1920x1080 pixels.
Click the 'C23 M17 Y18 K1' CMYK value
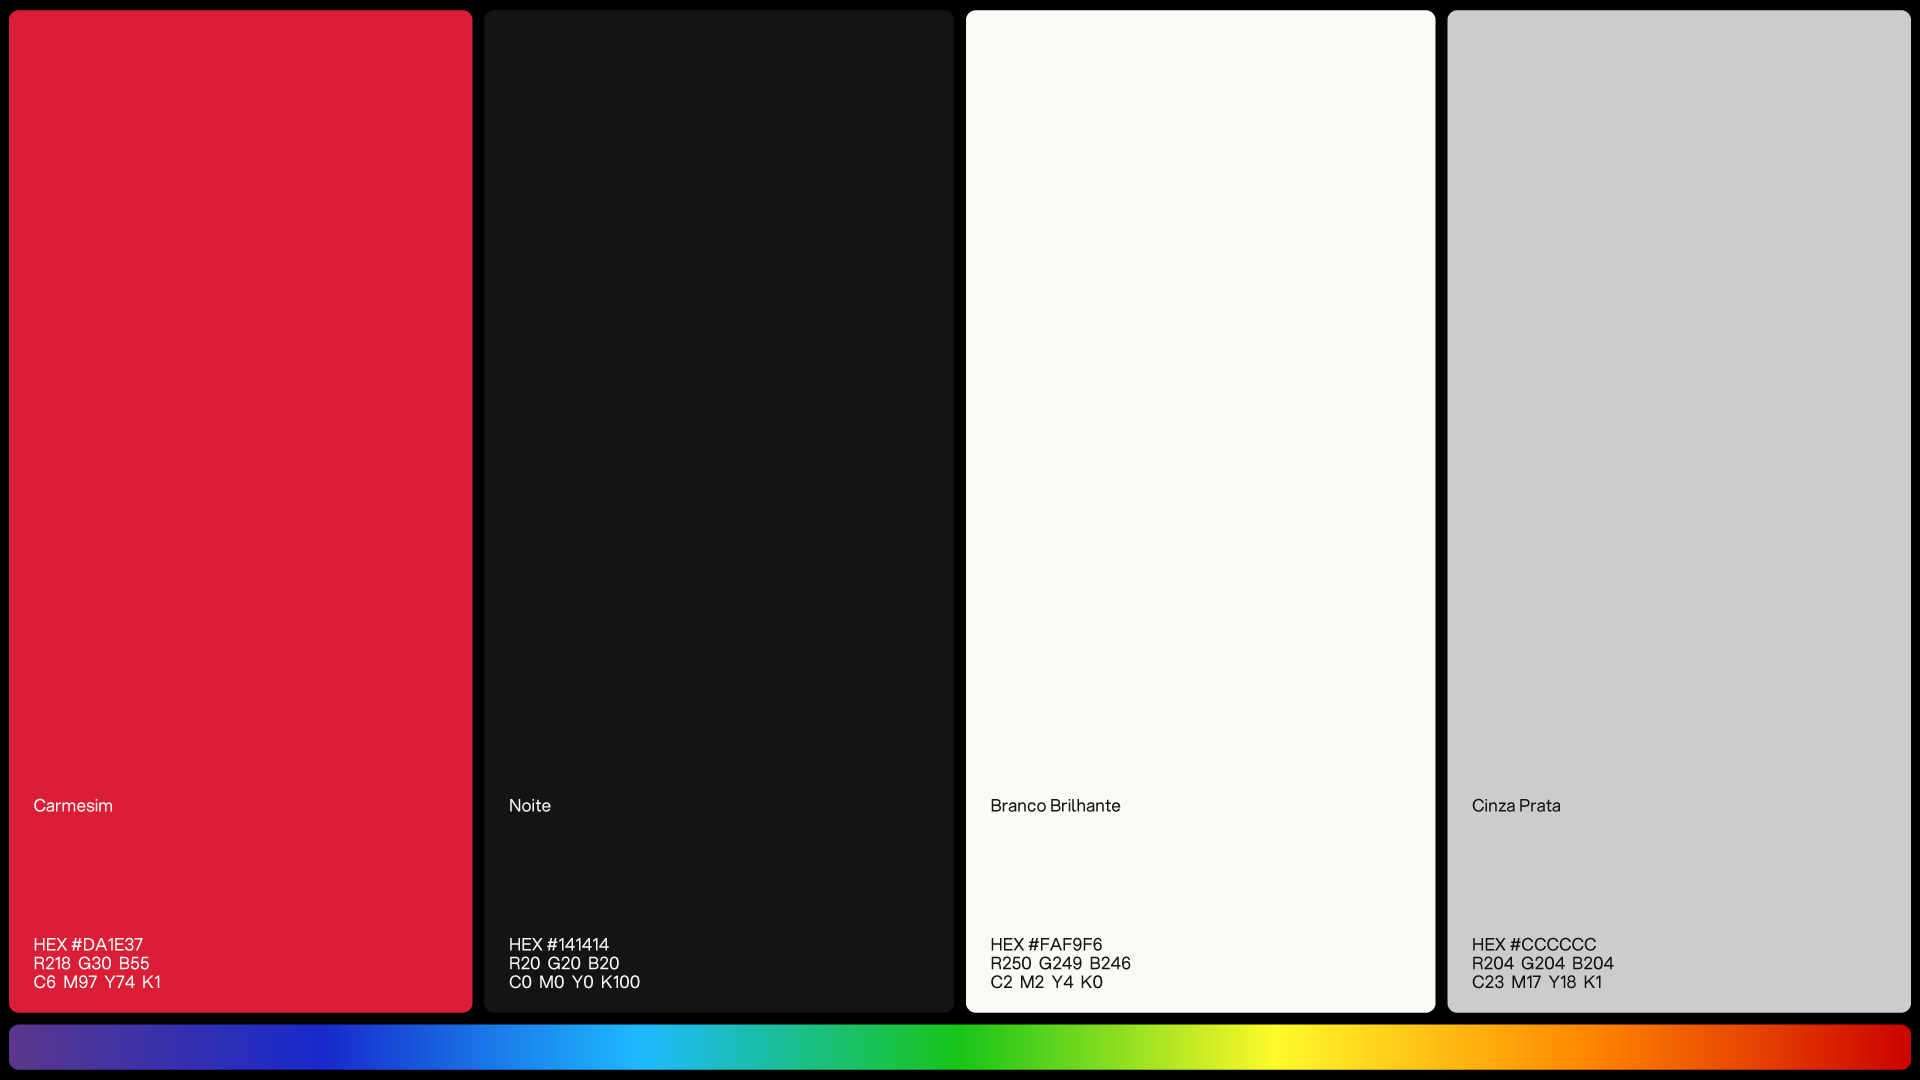[1537, 983]
